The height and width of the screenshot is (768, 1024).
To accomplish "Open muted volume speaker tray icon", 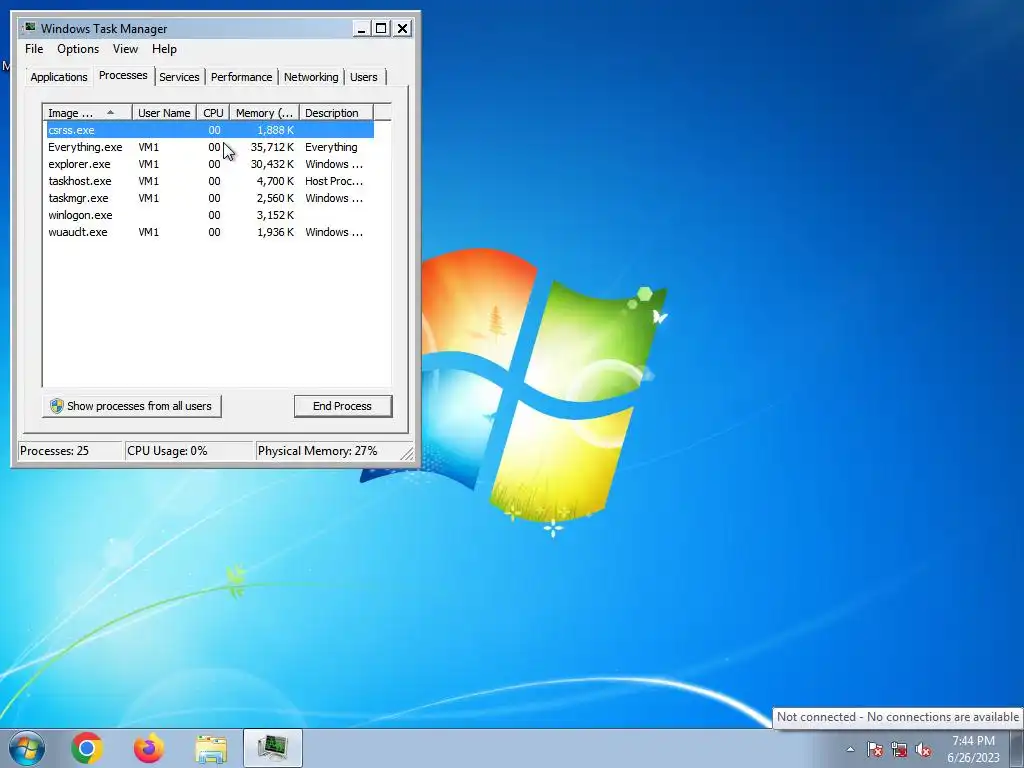I will tap(923, 749).
